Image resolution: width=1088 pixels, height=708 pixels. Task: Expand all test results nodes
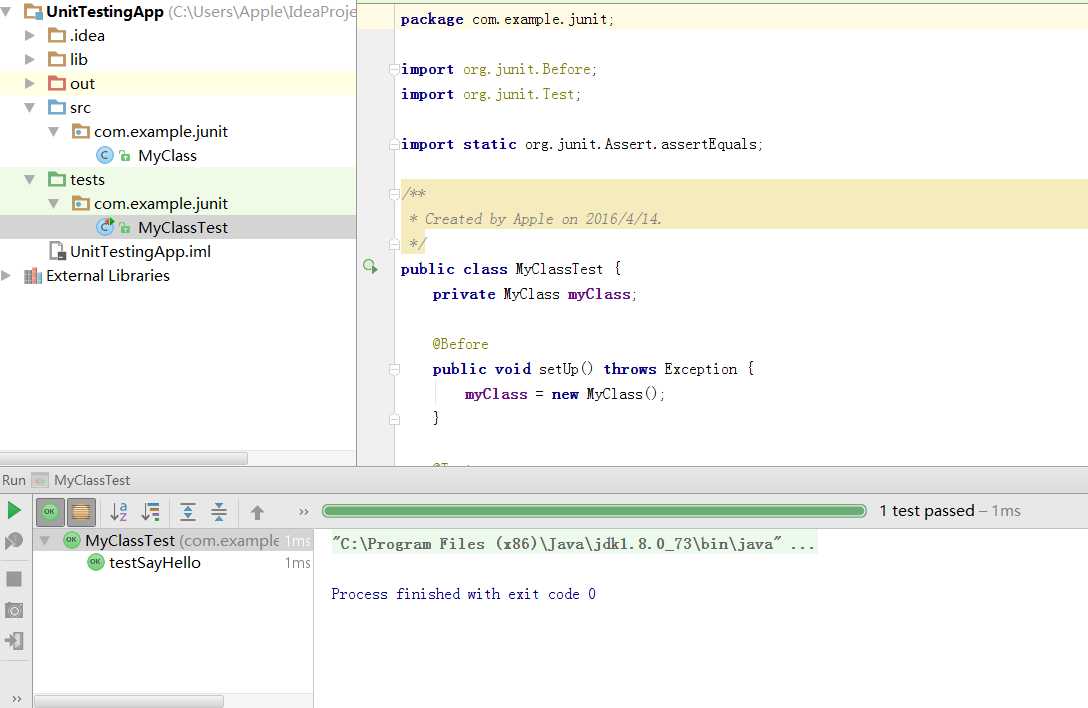click(188, 512)
